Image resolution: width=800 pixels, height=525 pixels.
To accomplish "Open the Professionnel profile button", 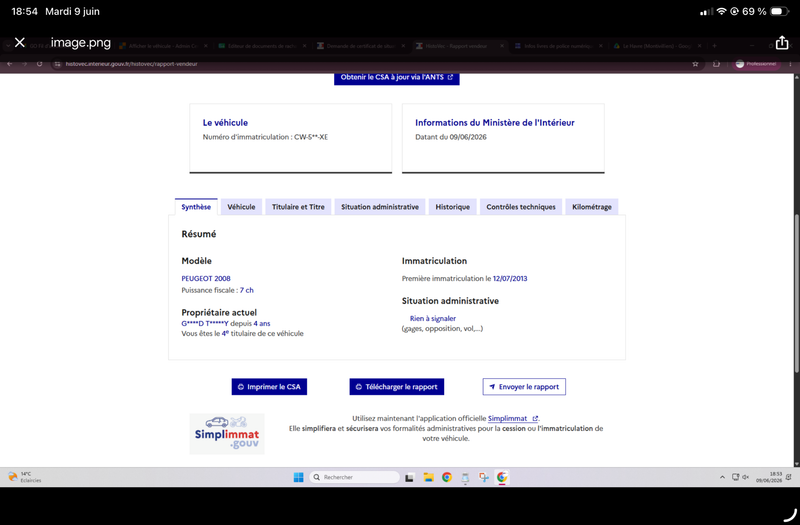I will 756,64.
